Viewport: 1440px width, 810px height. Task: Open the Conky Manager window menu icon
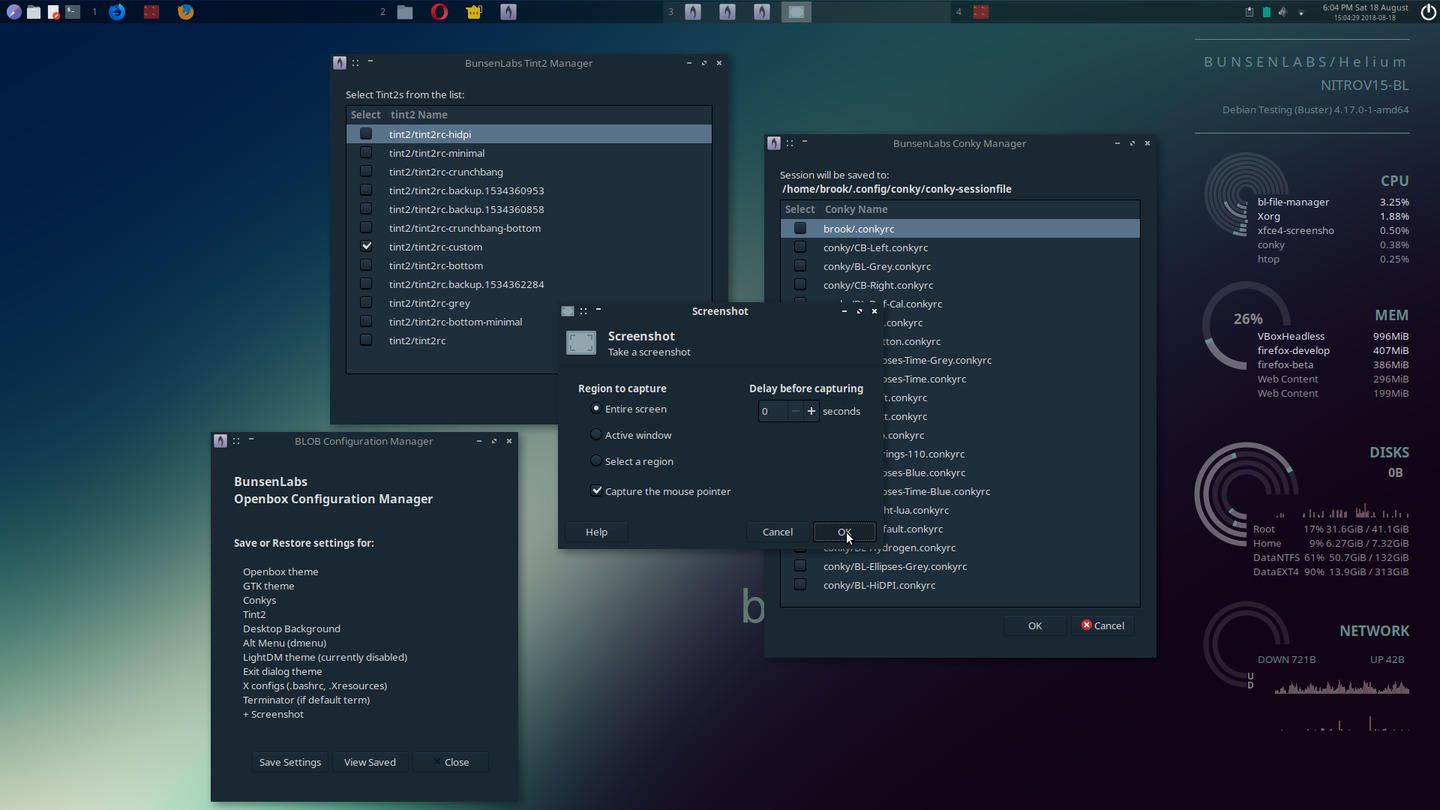pyautogui.click(x=774, y=143)
